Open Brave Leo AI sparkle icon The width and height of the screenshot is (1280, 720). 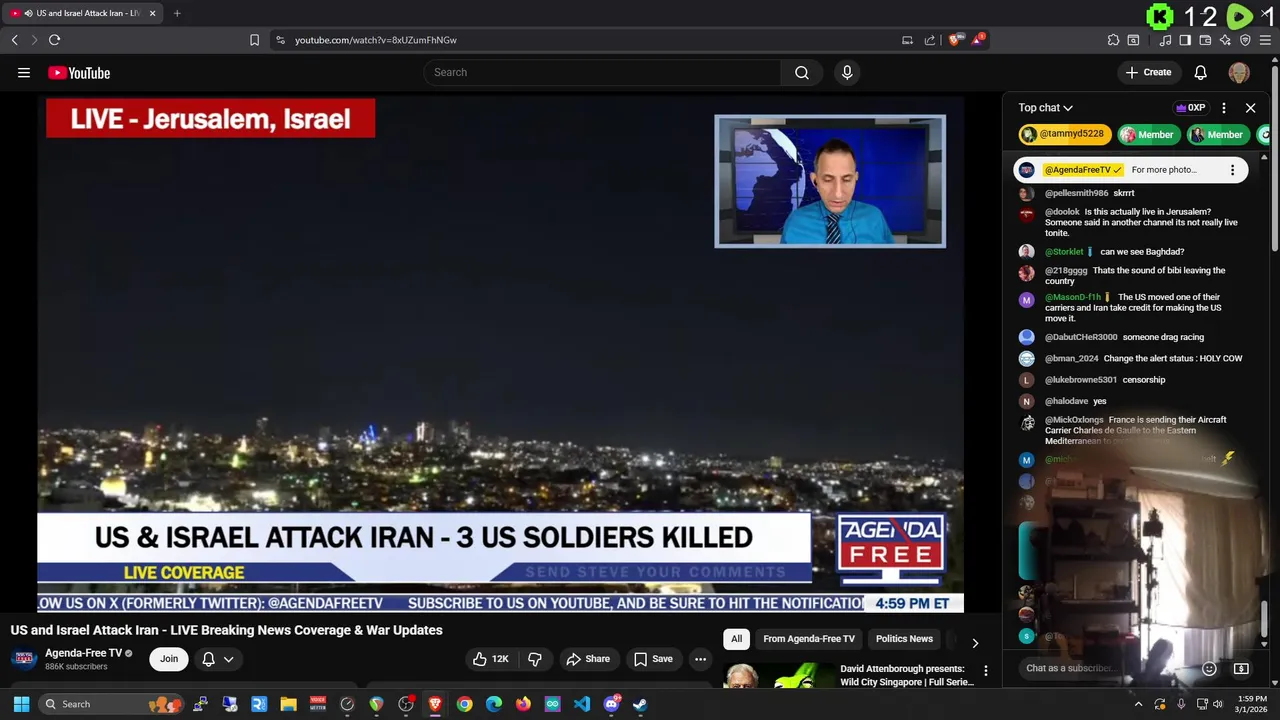1225,40
